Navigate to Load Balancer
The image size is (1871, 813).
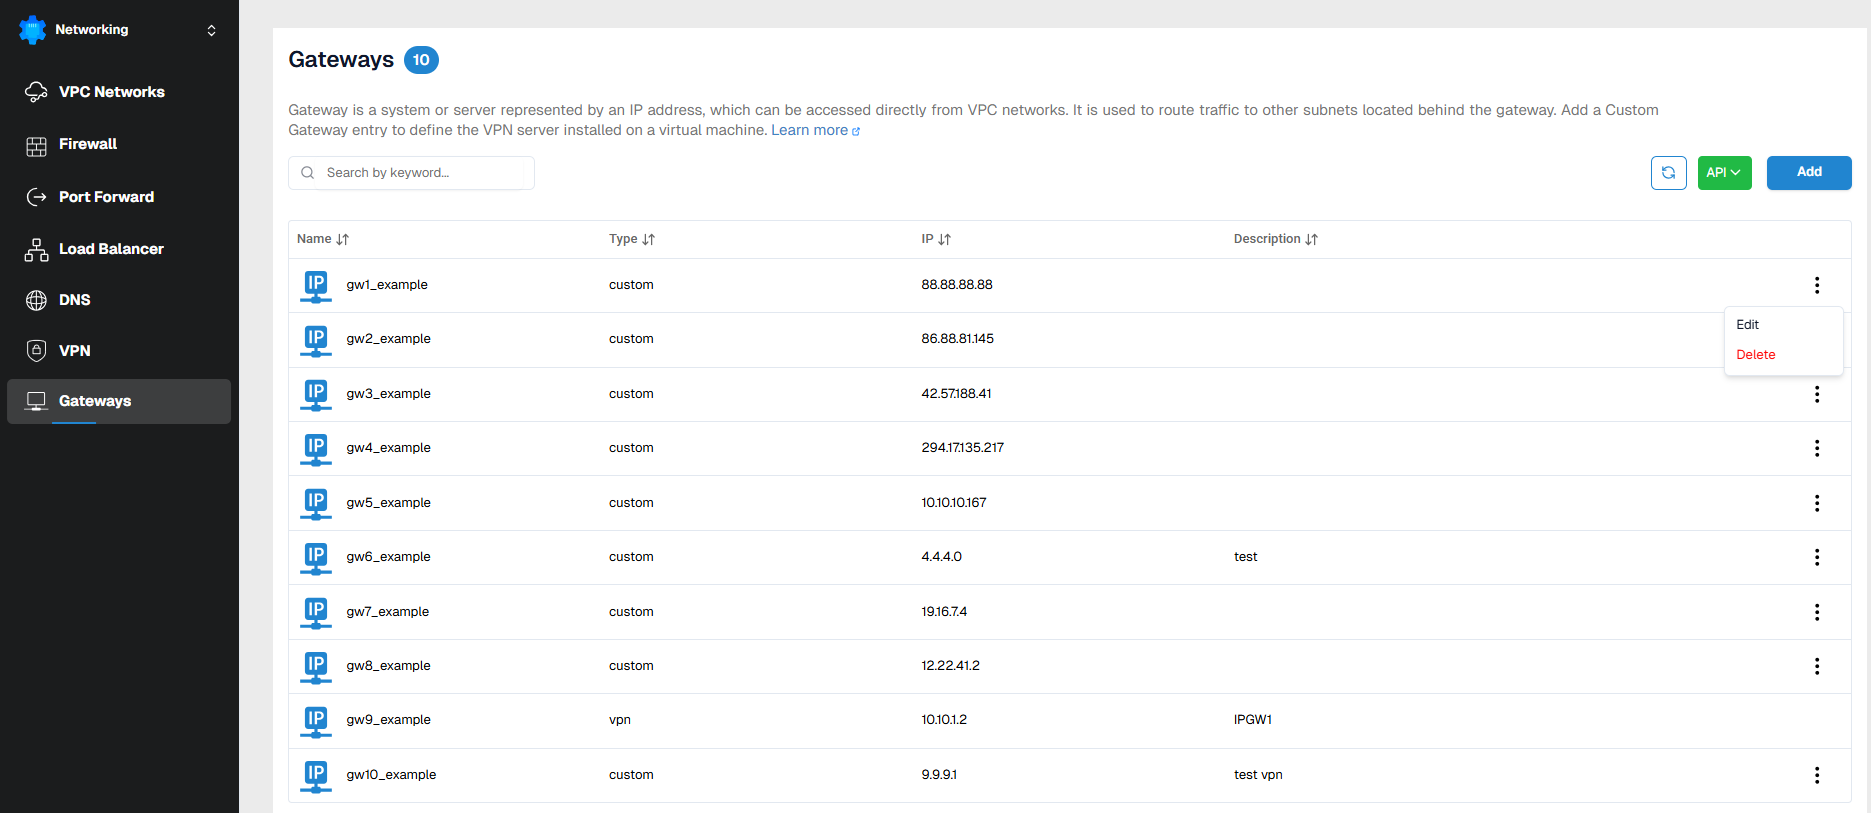click(111, 249)
